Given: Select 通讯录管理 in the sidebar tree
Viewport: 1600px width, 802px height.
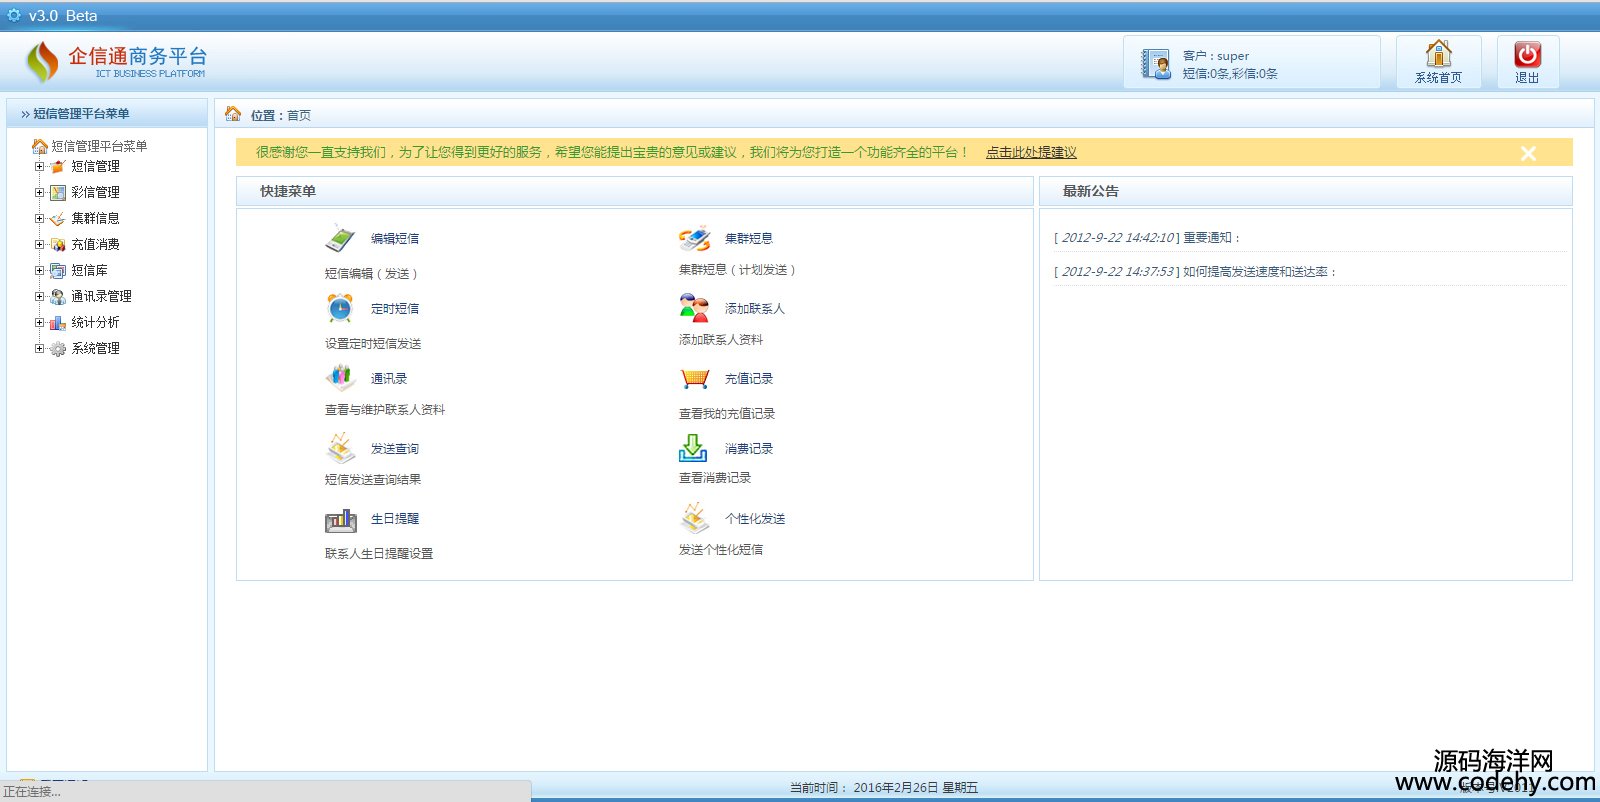Looking at the screenshot, I should 101,297.
